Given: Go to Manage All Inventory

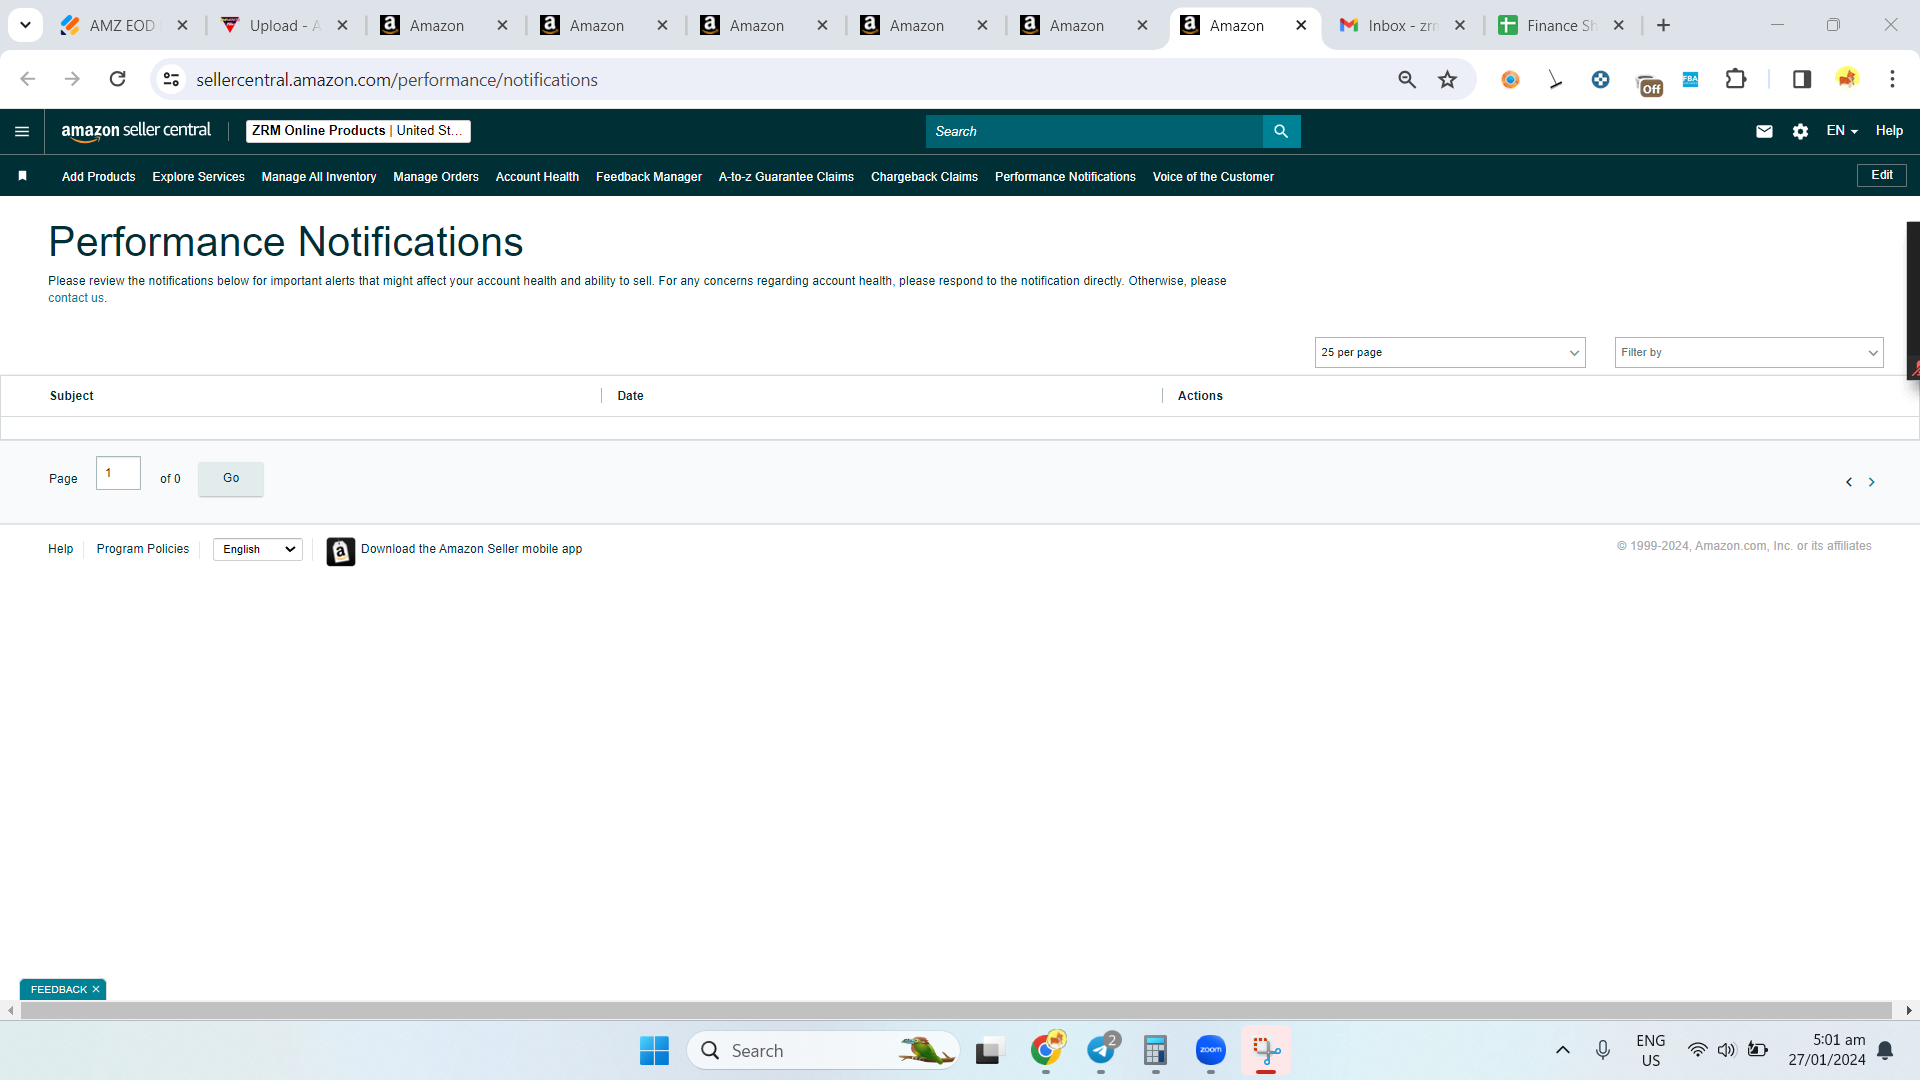Looking at the screenshot, I should tap(319, 177).
